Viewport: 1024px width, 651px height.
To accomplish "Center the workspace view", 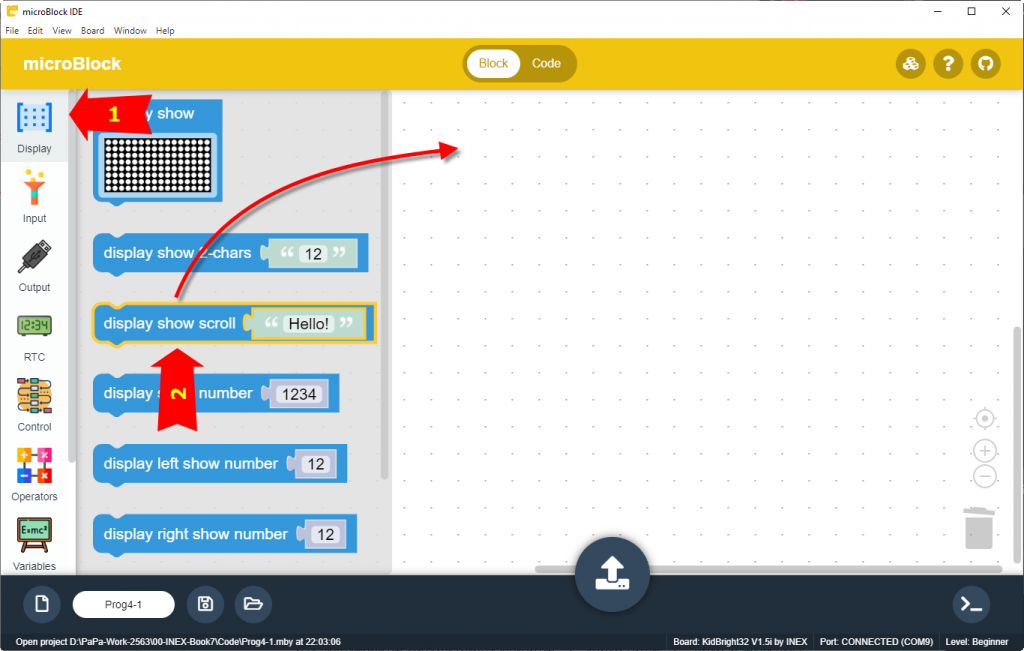I will [985, 419].
